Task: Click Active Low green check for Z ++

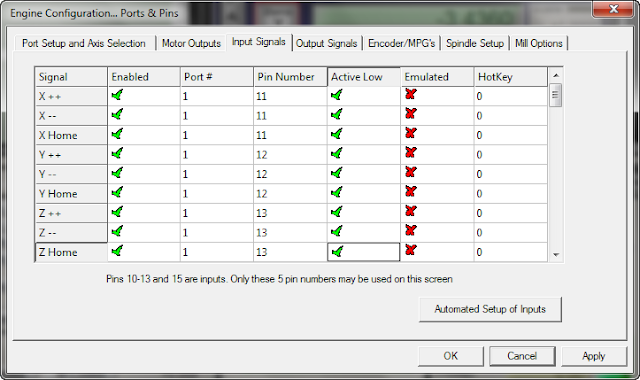Action: coord(337,212)
